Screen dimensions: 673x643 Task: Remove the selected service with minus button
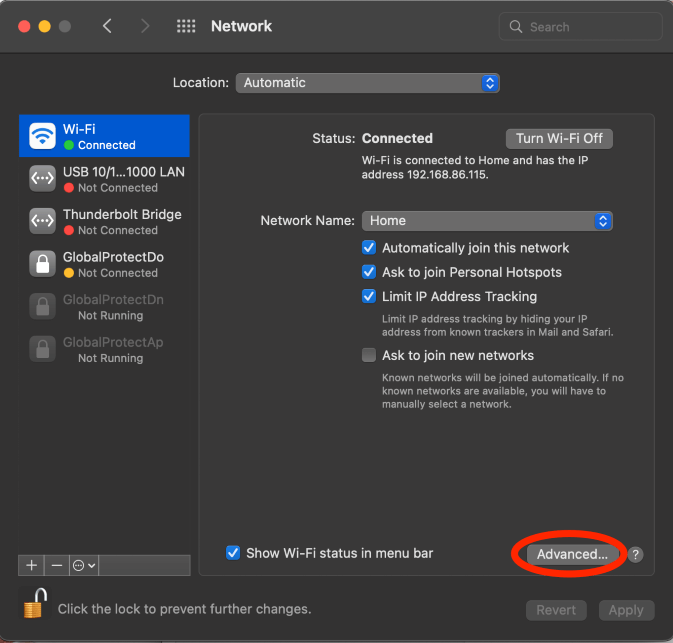point(57,565)
